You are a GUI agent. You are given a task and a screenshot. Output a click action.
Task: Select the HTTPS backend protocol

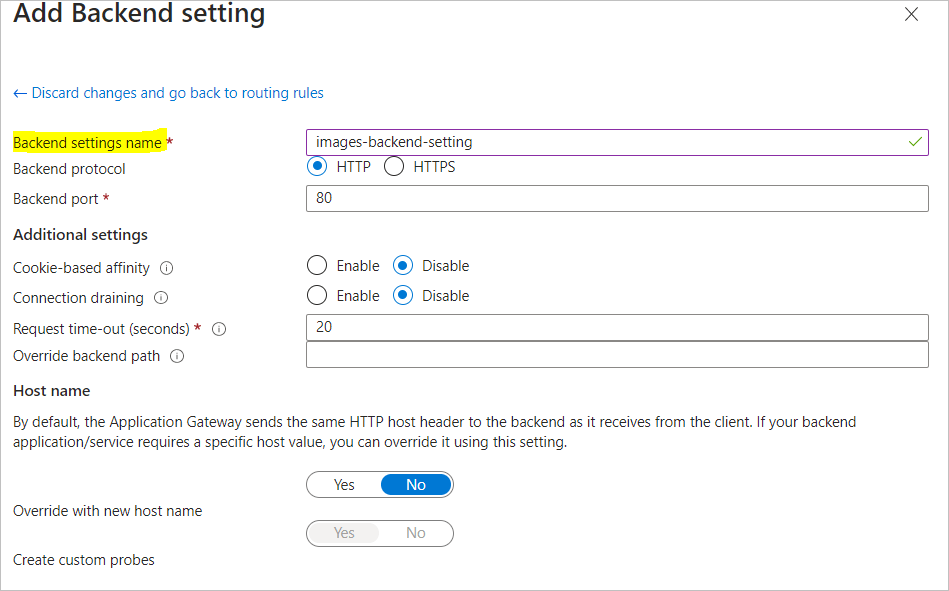(394, 166)
